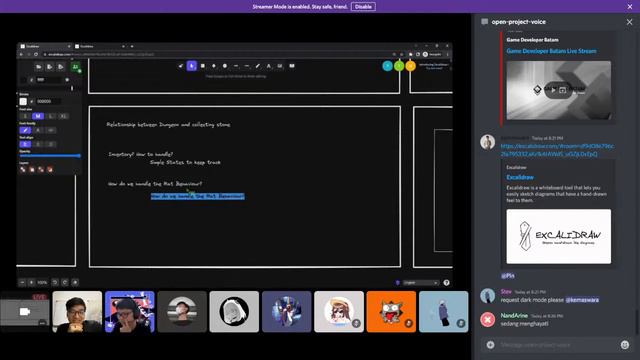Open the white stroke color swatch
640x360 pixels.
[x=23, y=101]
